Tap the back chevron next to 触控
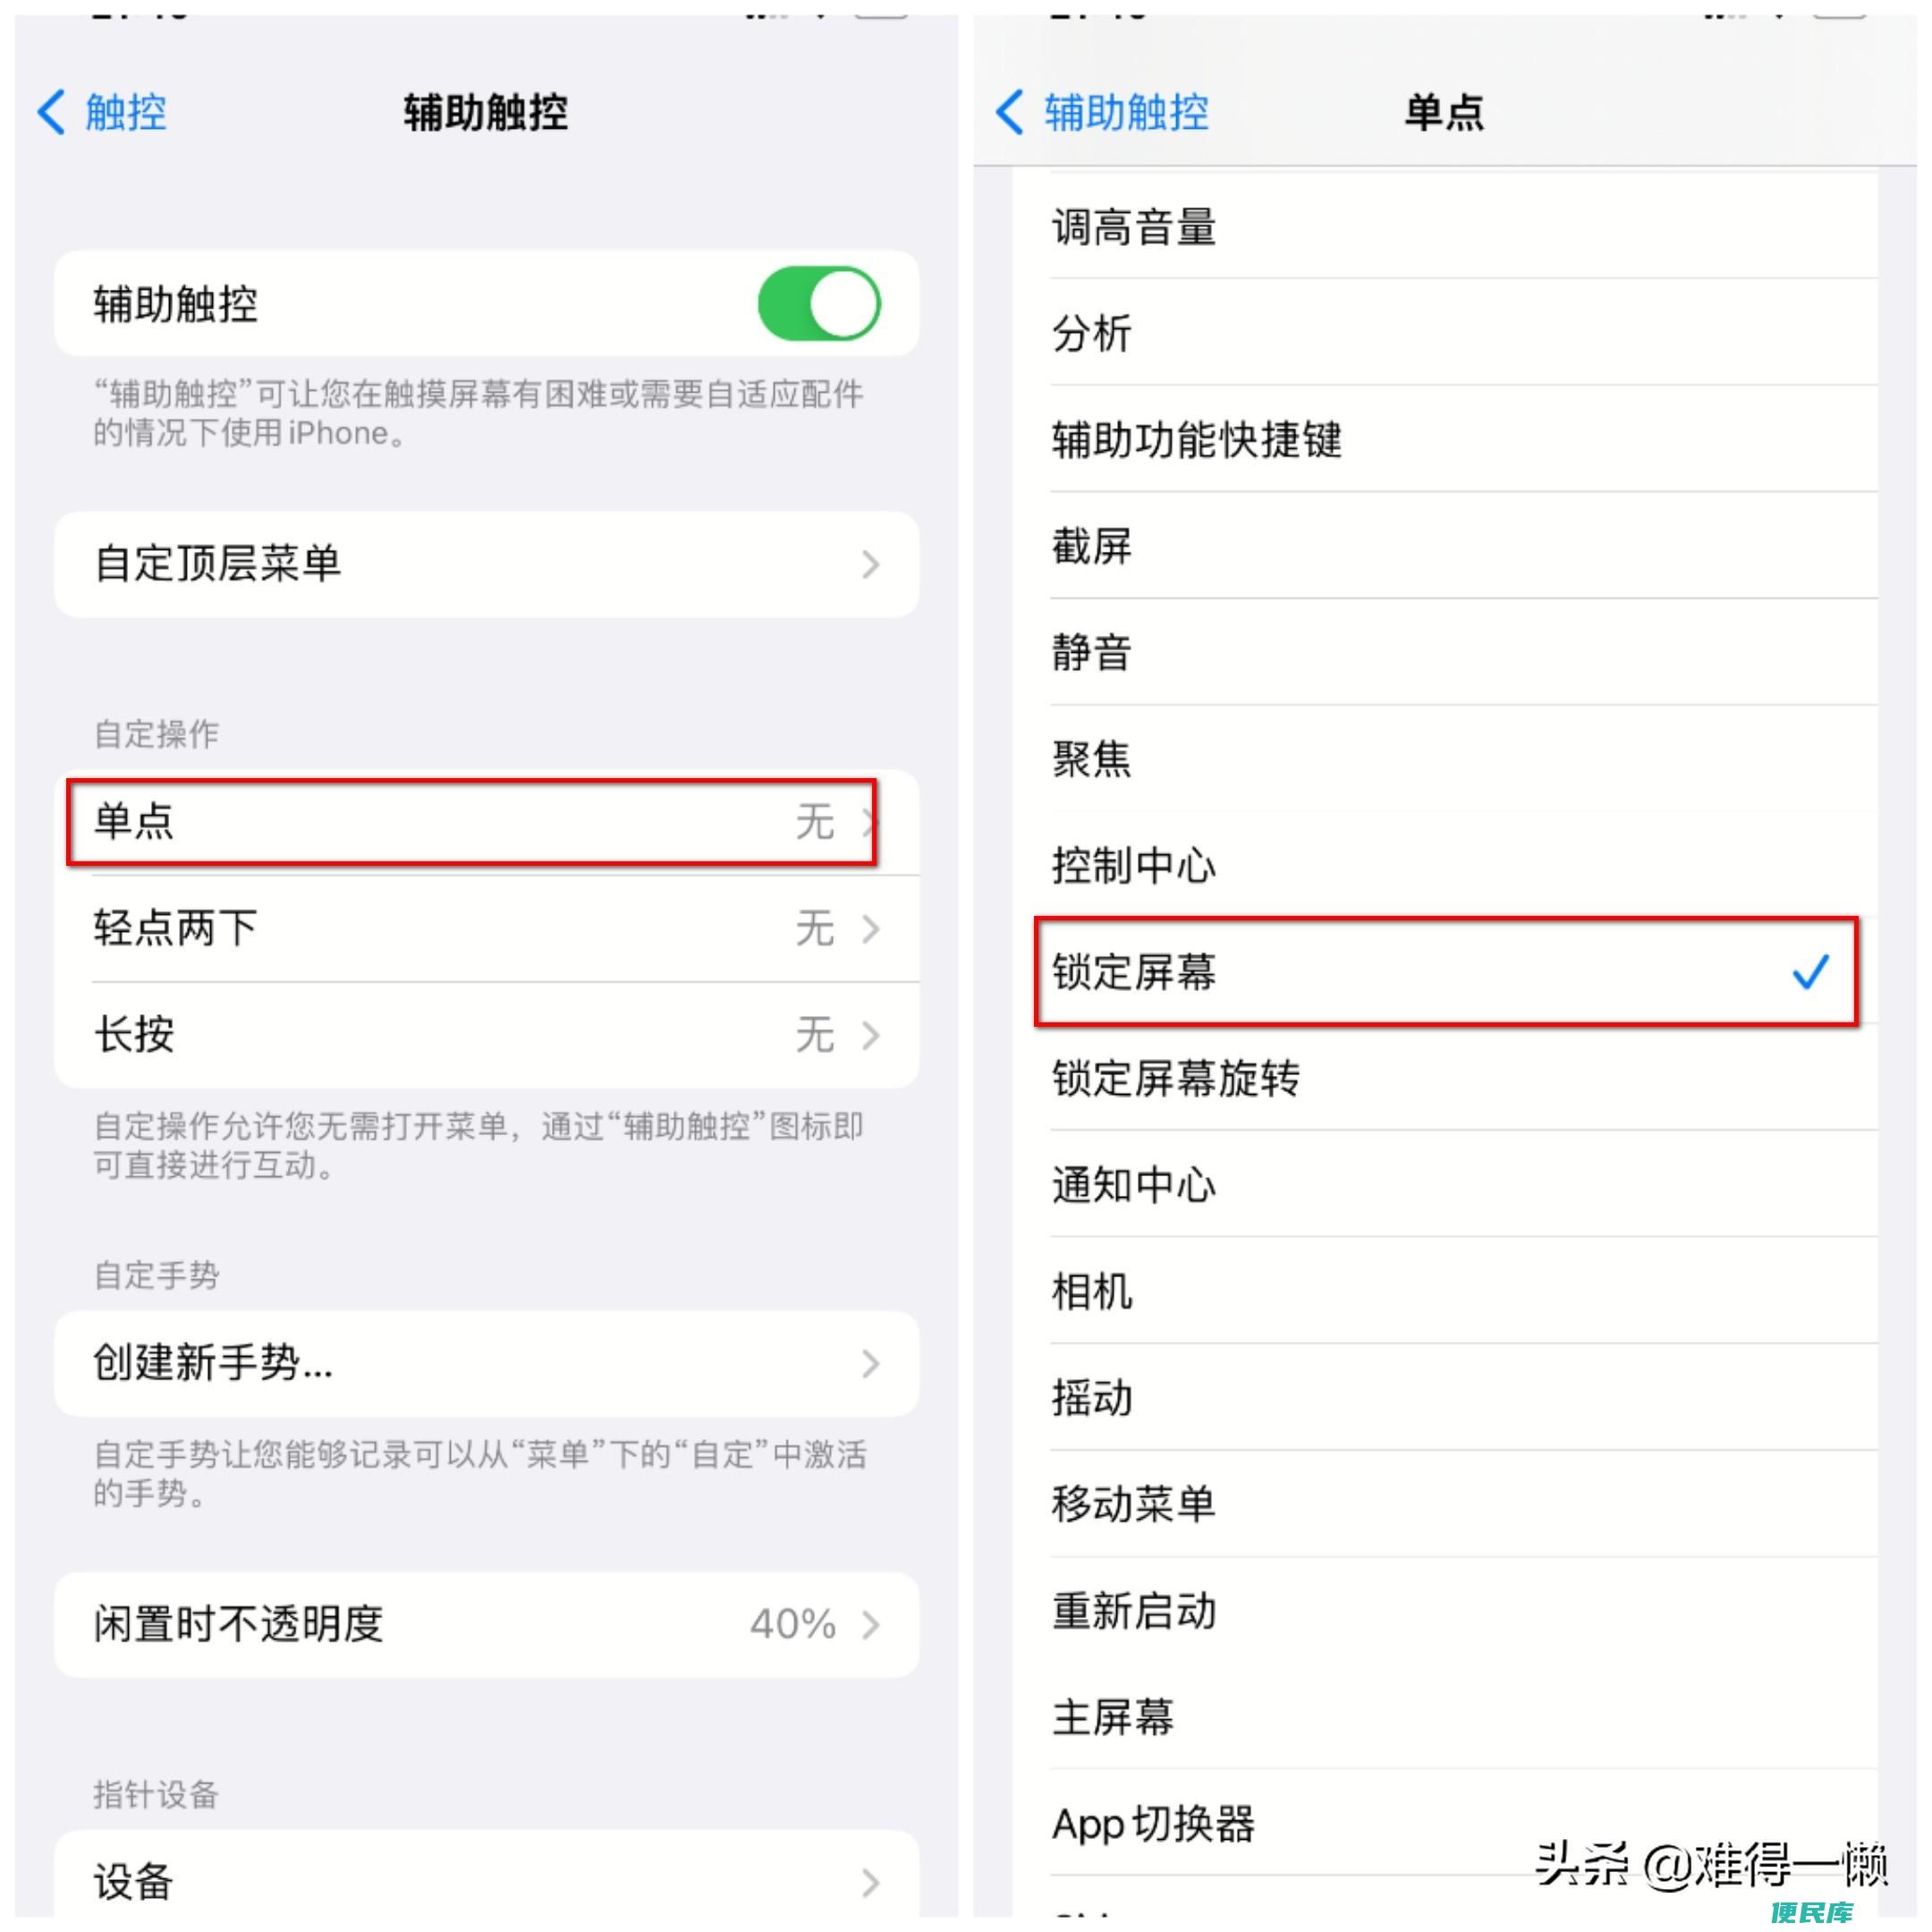1932x1932 pixels. pyautogui.click(x=51, y=112)
